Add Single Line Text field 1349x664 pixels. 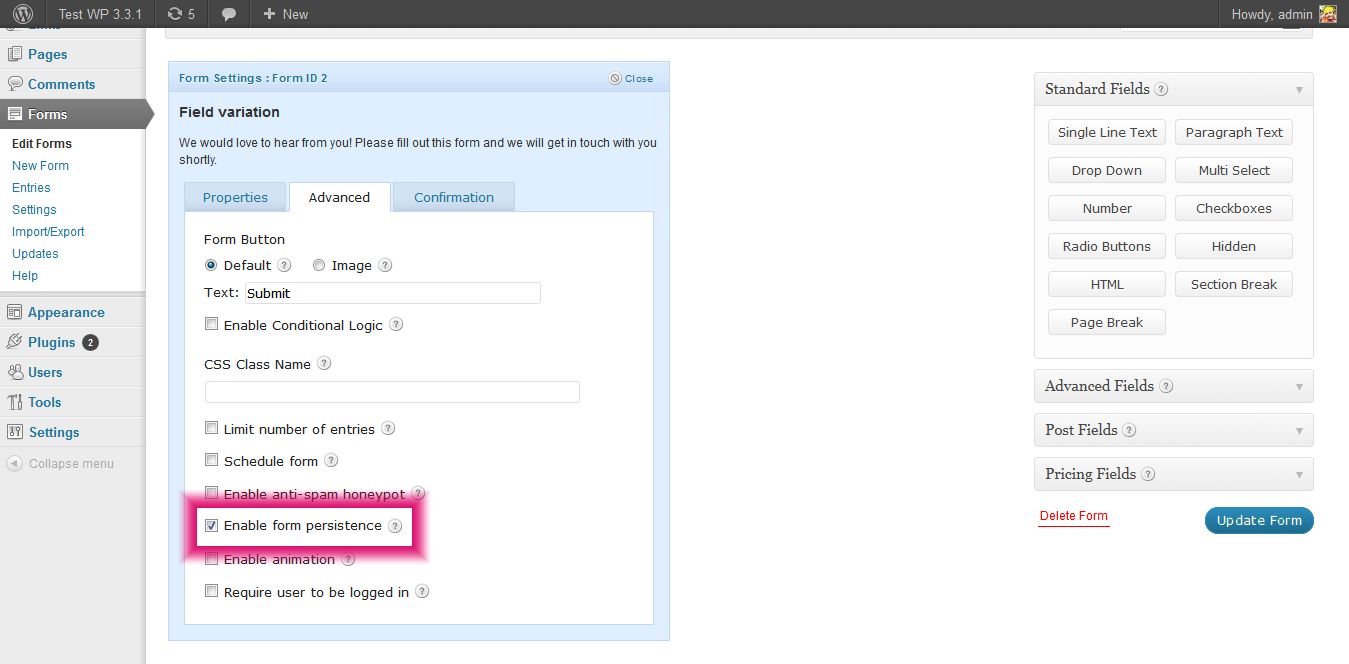click(1107, 132)
